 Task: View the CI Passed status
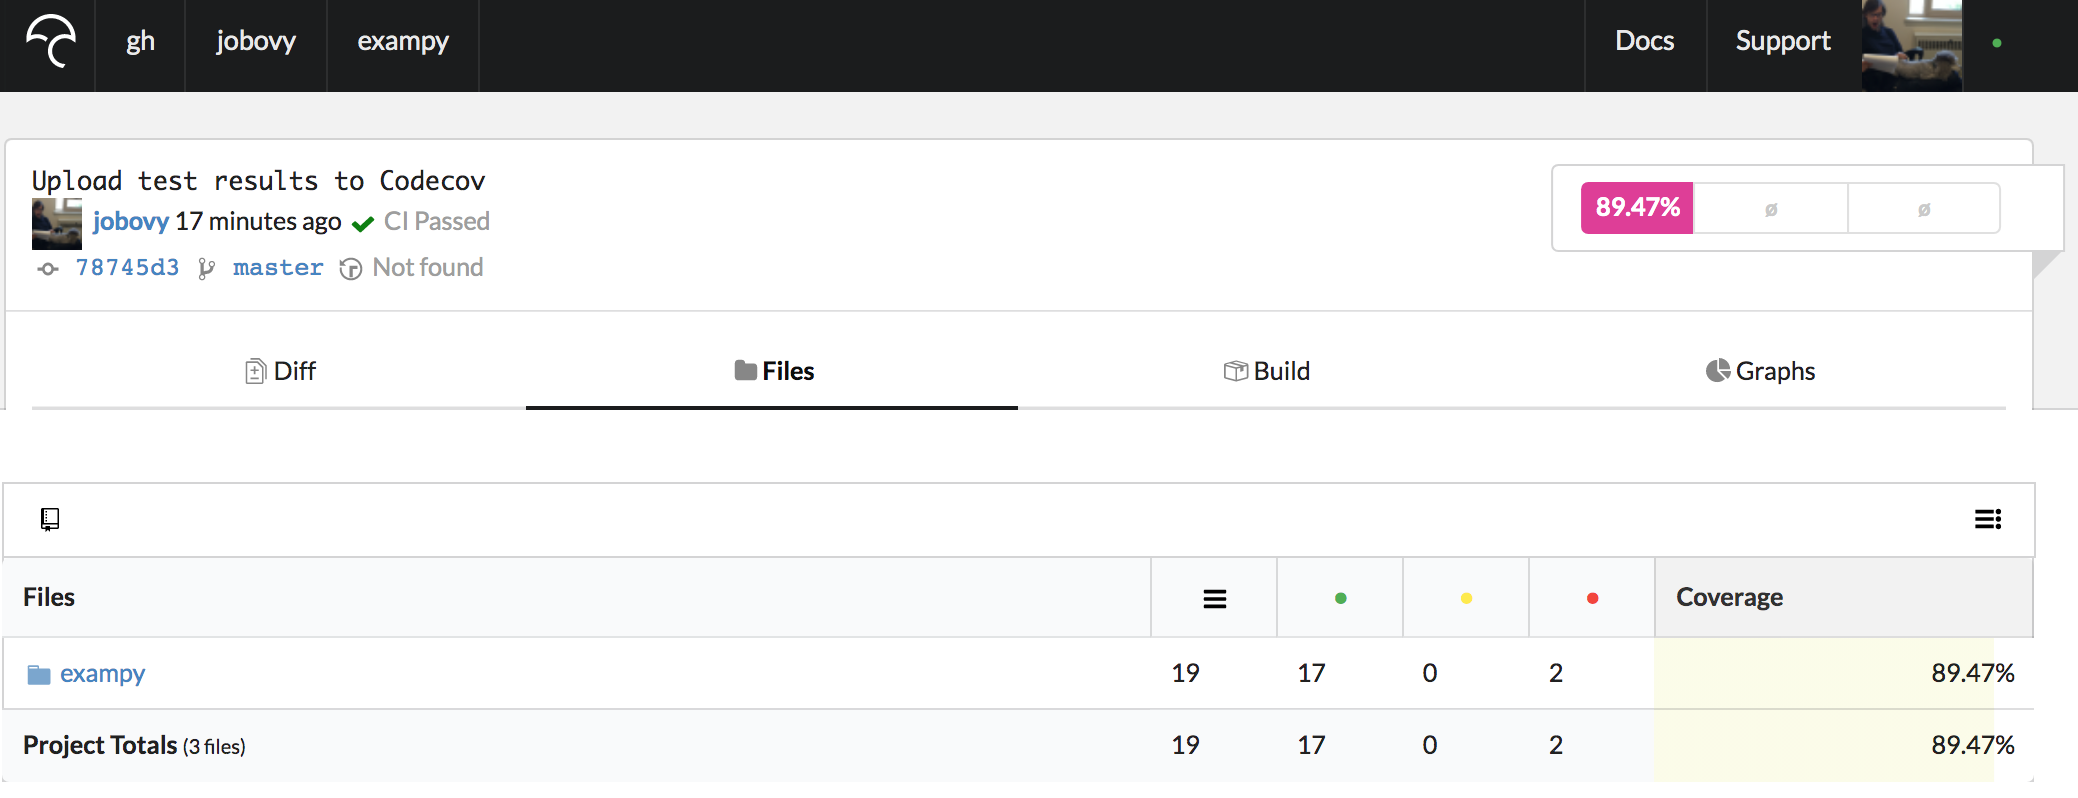[x=437, y=221]
